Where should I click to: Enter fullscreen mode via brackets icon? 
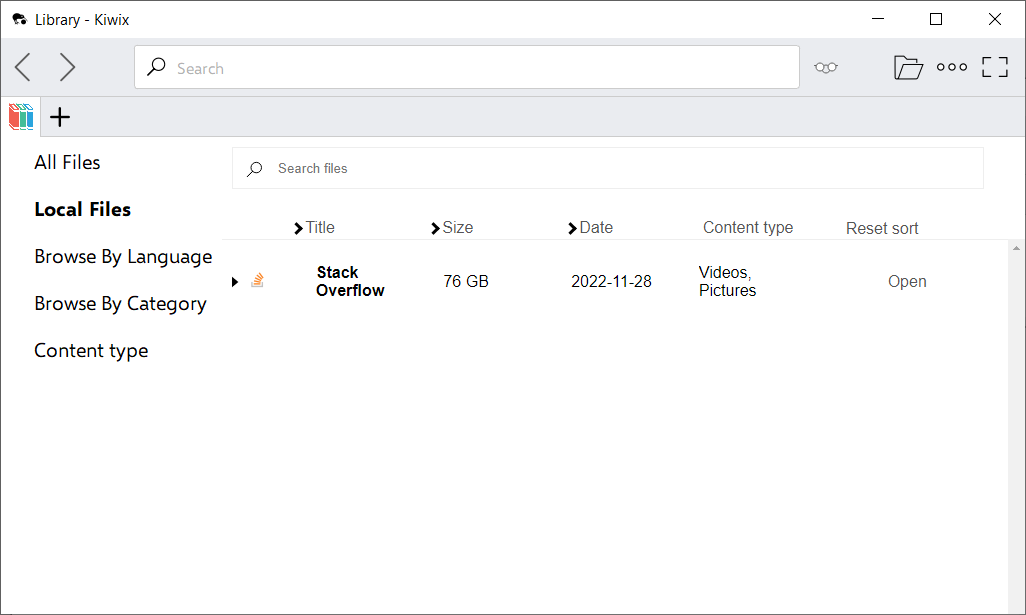tap(995, 67)
